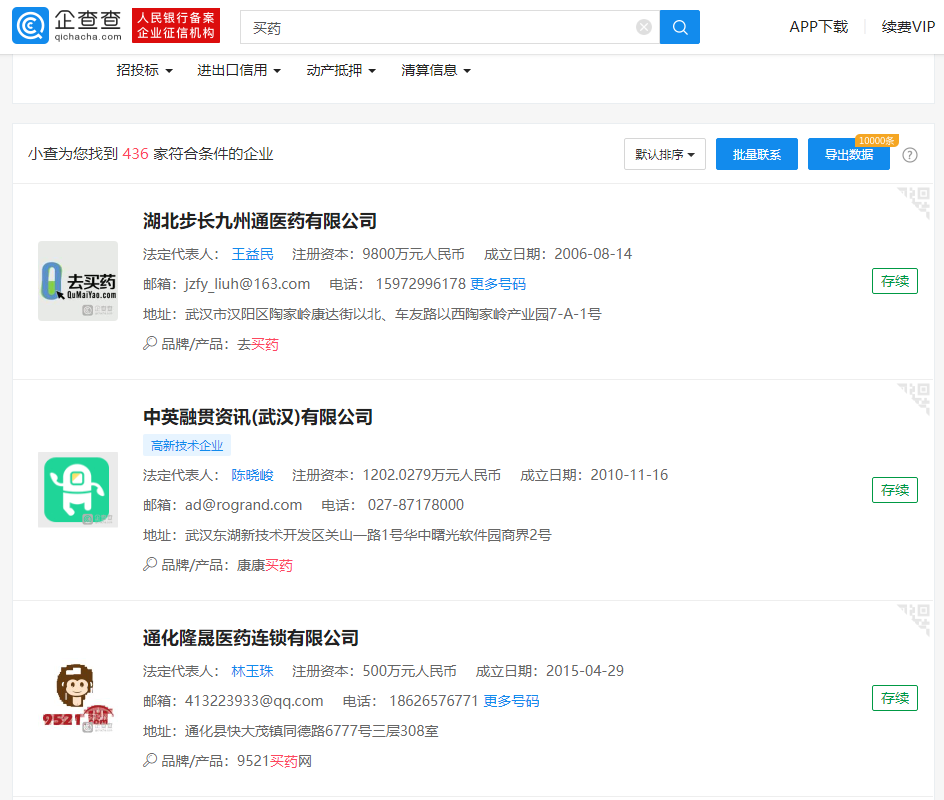Screen dimensions: 944x800
Task: Open the APP下载 menu item
Action: pos(818,27)
